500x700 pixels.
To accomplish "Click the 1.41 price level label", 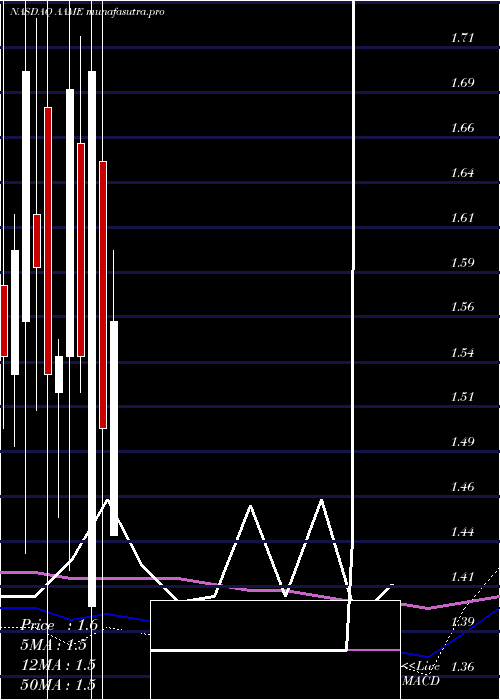I will 462,577.
